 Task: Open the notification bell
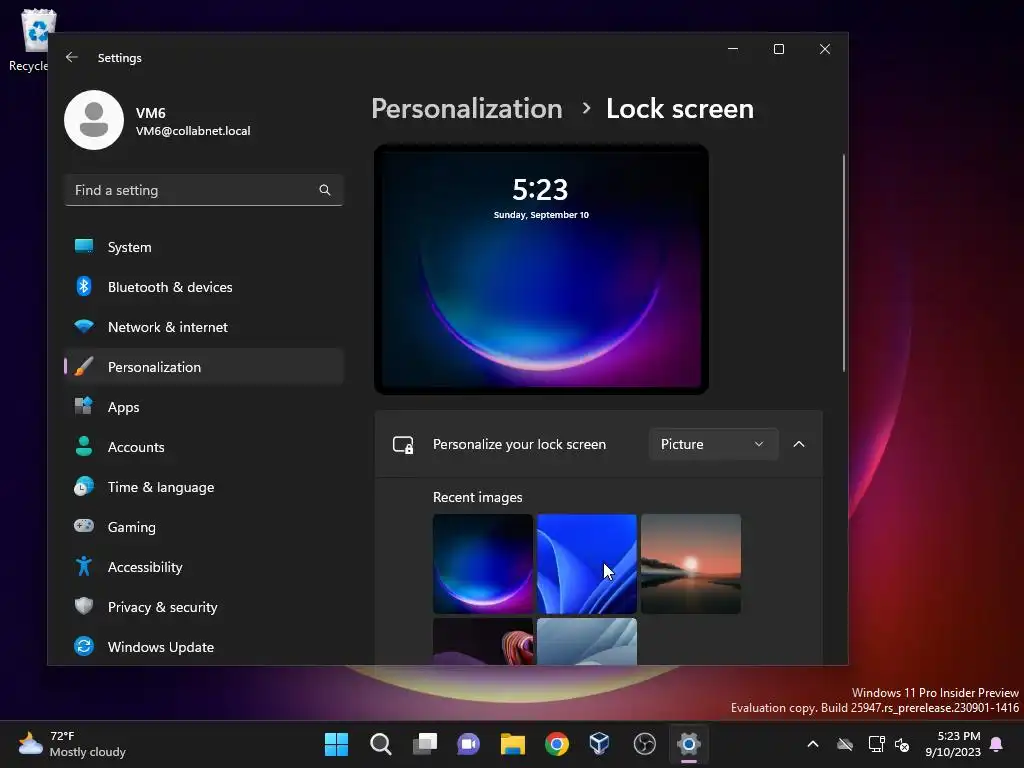point(996,744)
